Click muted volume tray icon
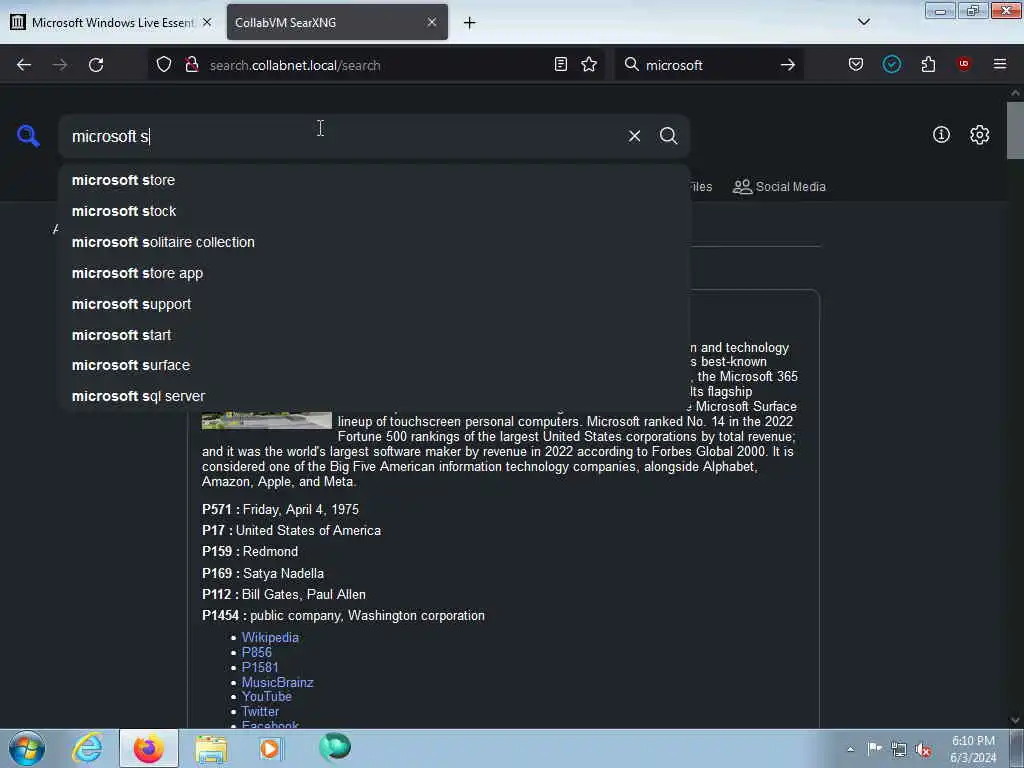The height and width of the screenshot is (768, 1024). (923, 750)
